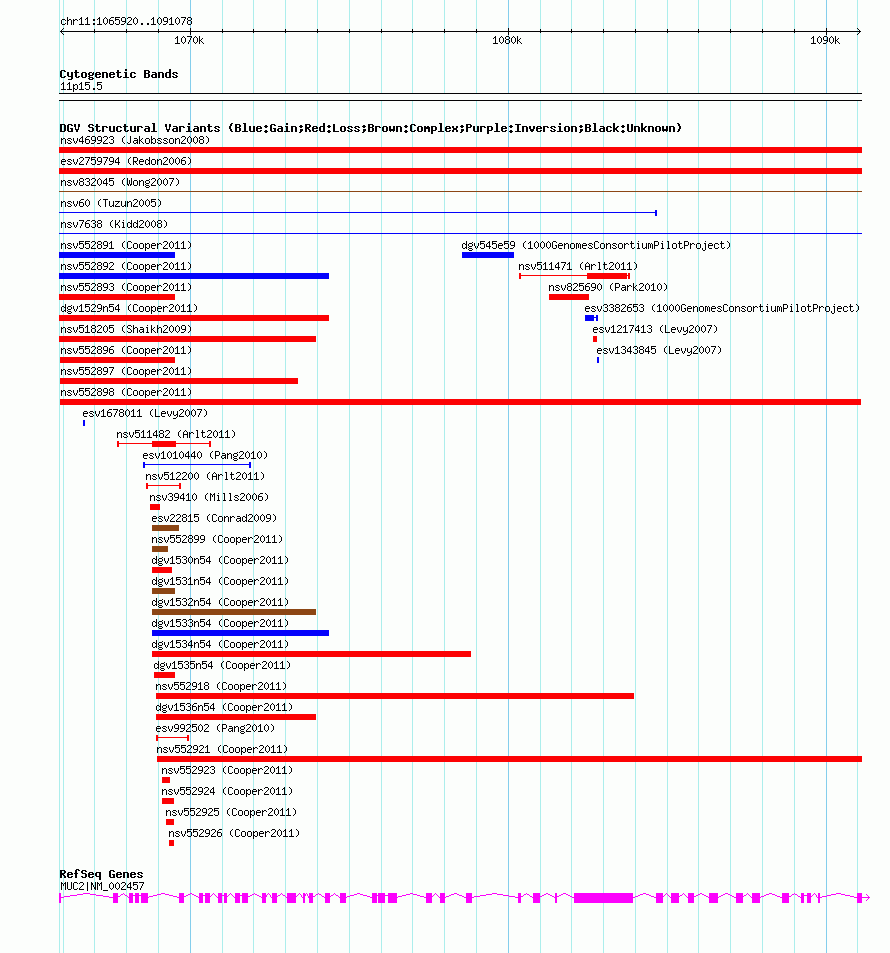The width and height of the screenshot is (890, 953).
Task: Click dgv1529n54 (Cooper2011) label
Action: 129,308
